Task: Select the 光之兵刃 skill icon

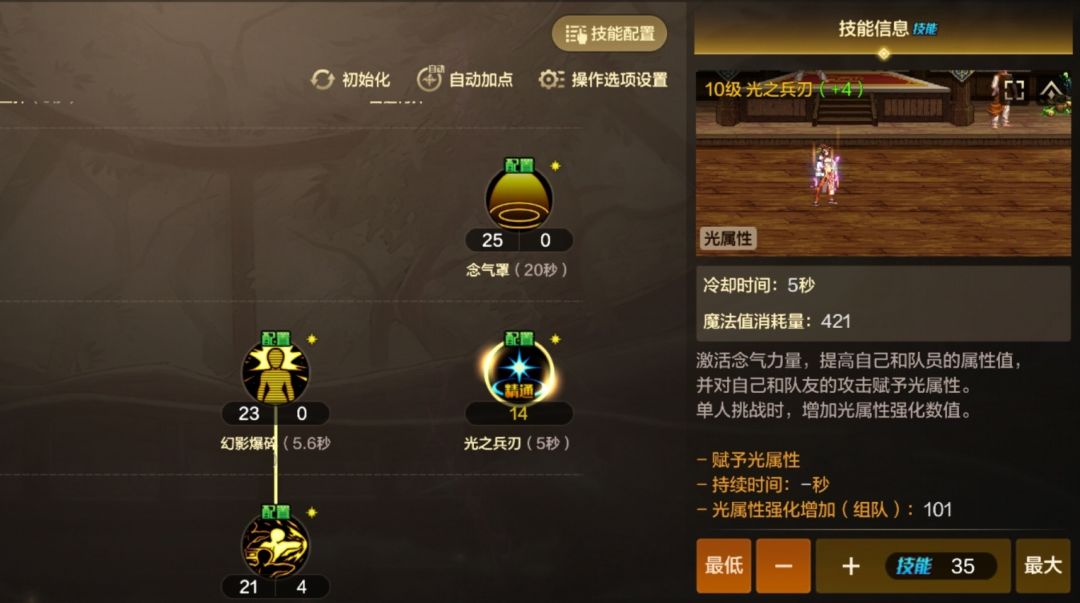Action: coord(519,372)
